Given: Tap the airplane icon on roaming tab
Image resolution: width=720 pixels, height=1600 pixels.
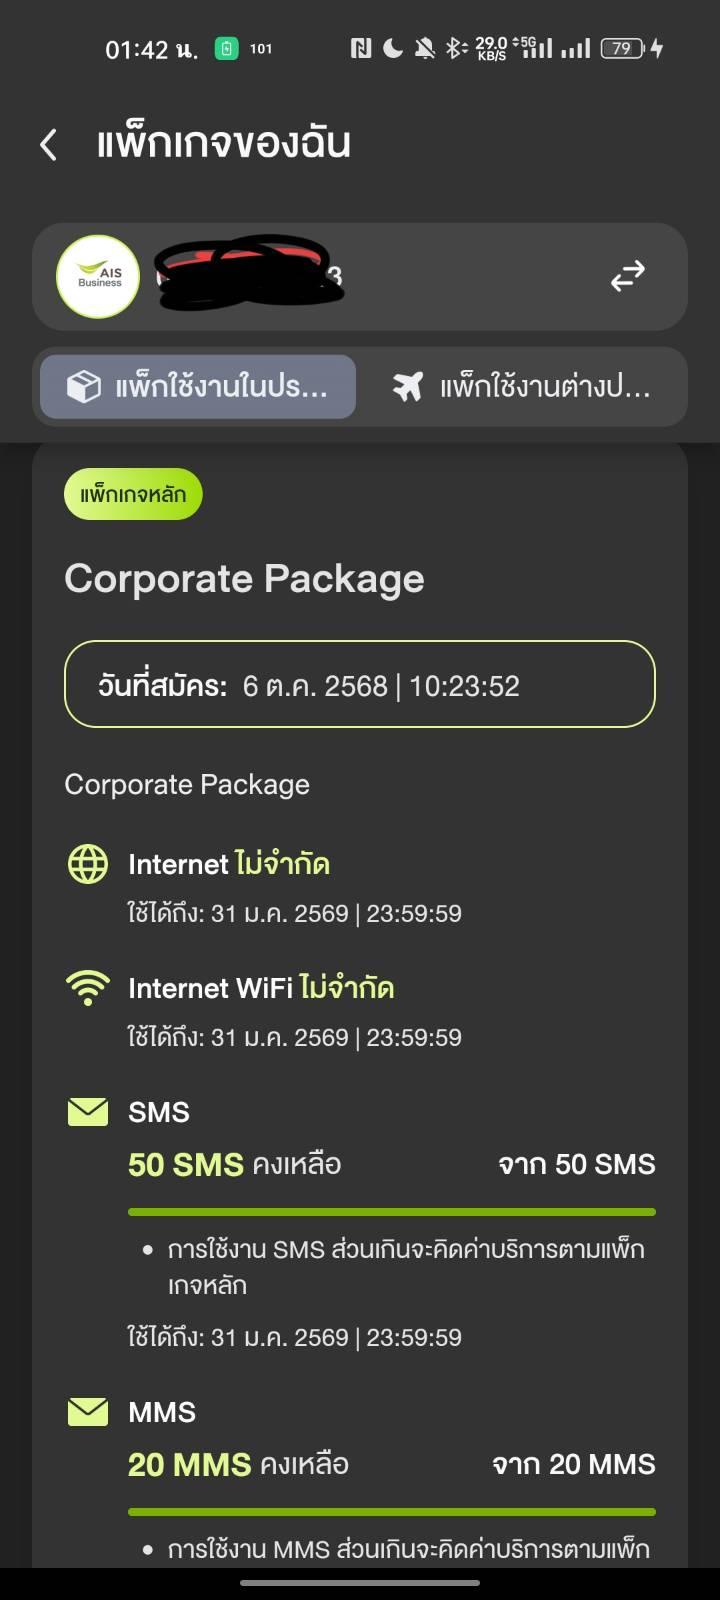Looking at the screenshot, I should click(408, 386).
